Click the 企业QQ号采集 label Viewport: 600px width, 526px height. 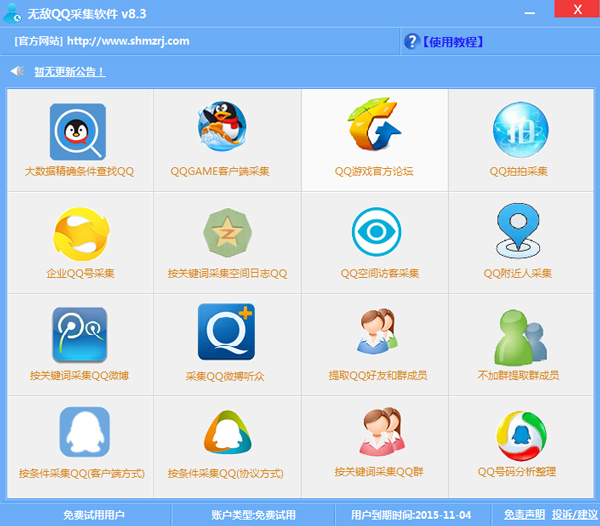click(x=80, y=273)
